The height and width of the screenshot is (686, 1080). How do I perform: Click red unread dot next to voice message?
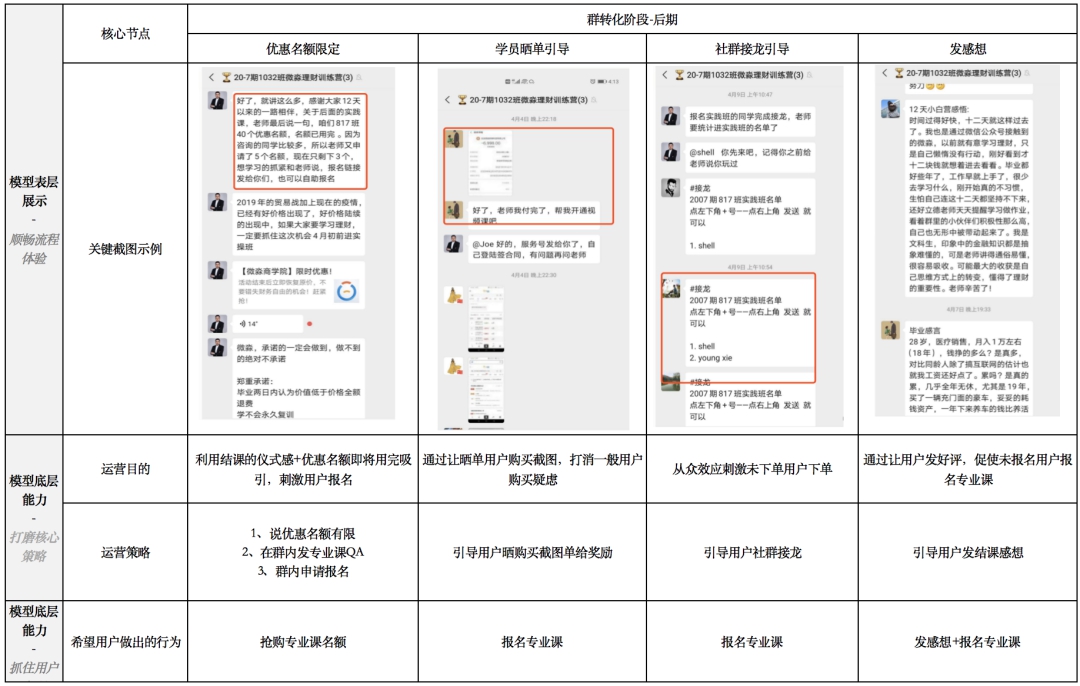[309, 324]
